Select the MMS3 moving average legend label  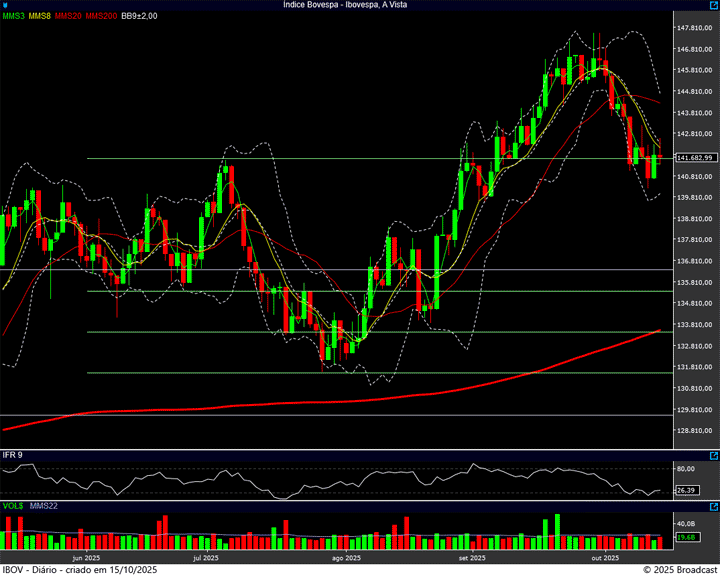13,17
